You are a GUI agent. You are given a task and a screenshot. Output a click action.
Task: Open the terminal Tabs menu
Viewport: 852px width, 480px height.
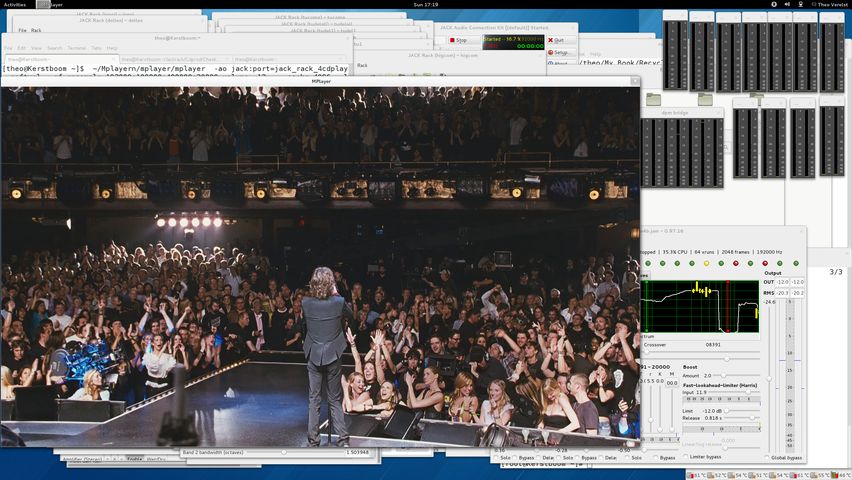click(x=96, y=48)
